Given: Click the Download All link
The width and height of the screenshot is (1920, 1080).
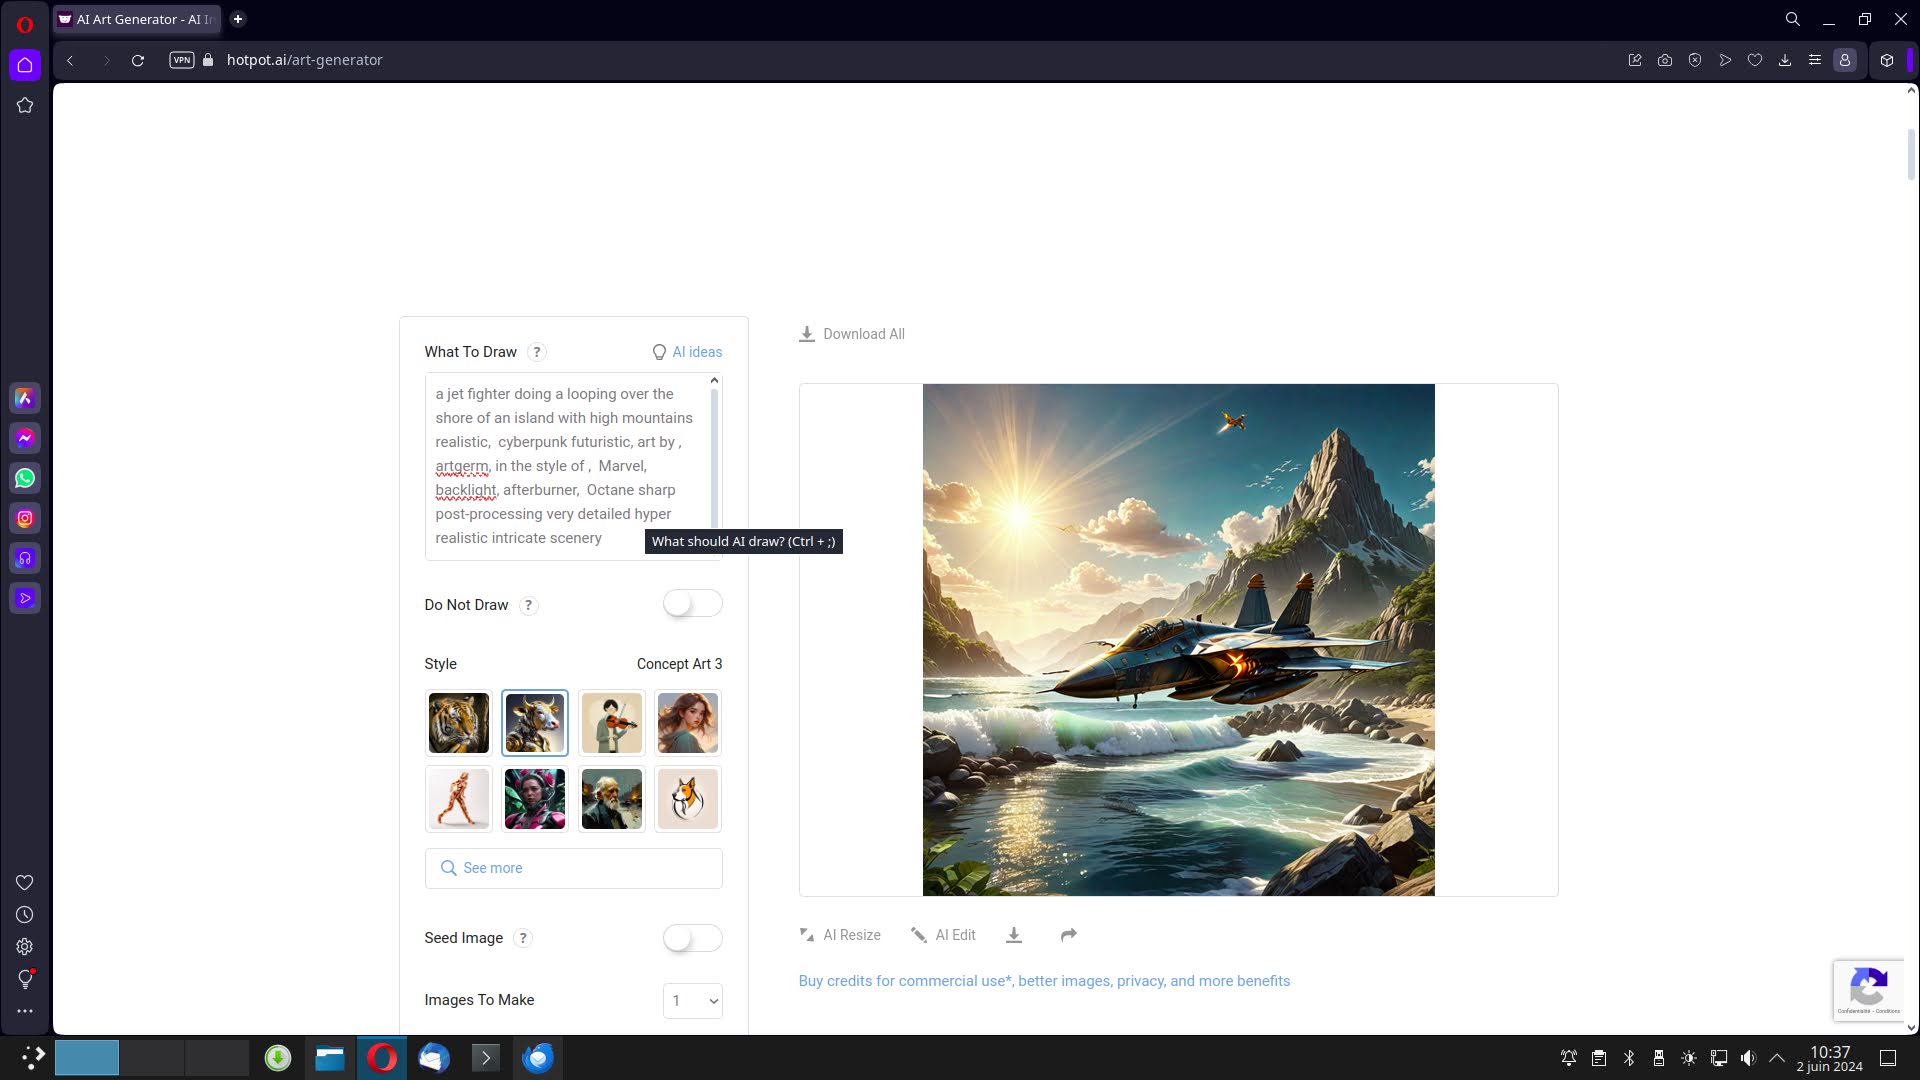Looking at the screenshot, I should pos(852,334).
